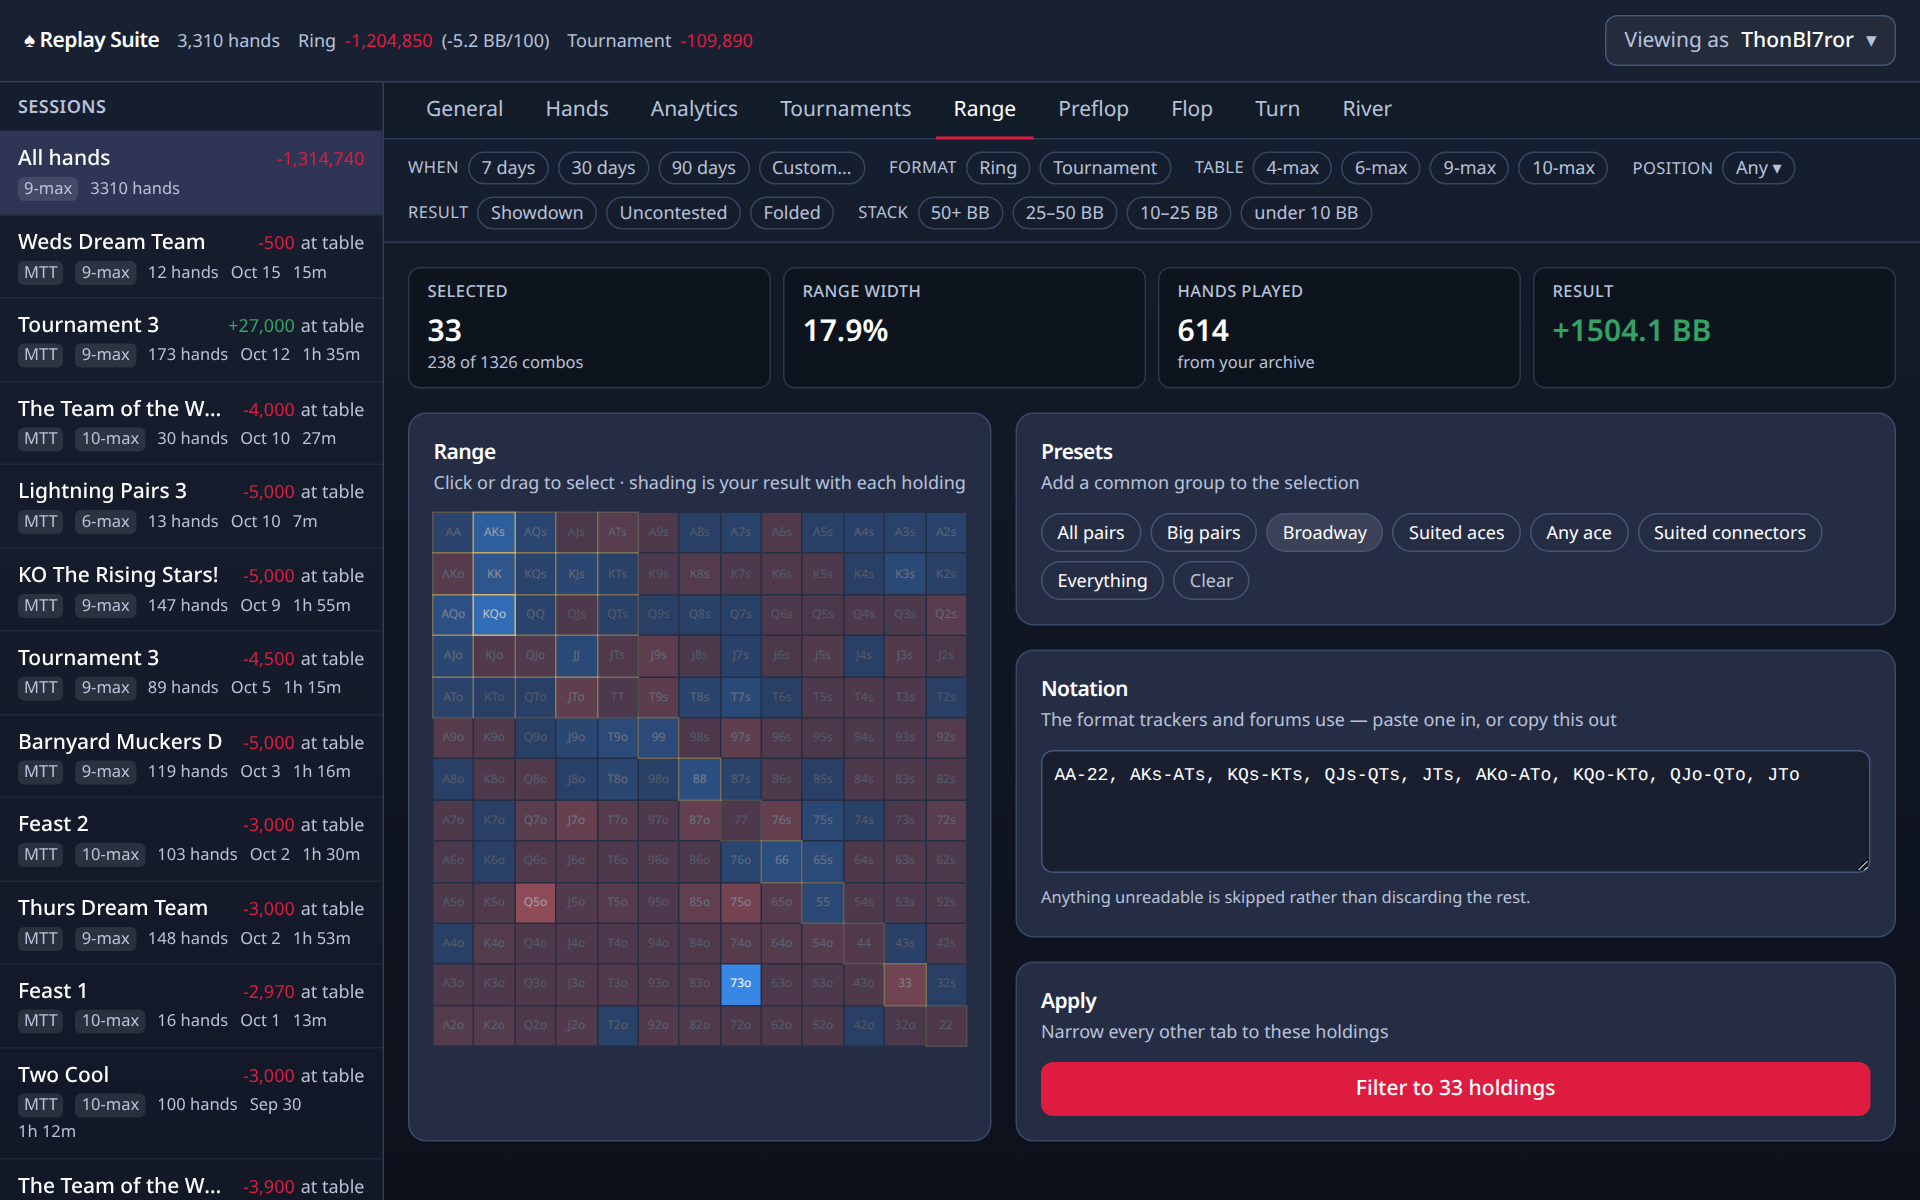Toggle the 6-max table filter
The height and width of the screenshot is (1200, 1920).
[x=1380, y=168]
